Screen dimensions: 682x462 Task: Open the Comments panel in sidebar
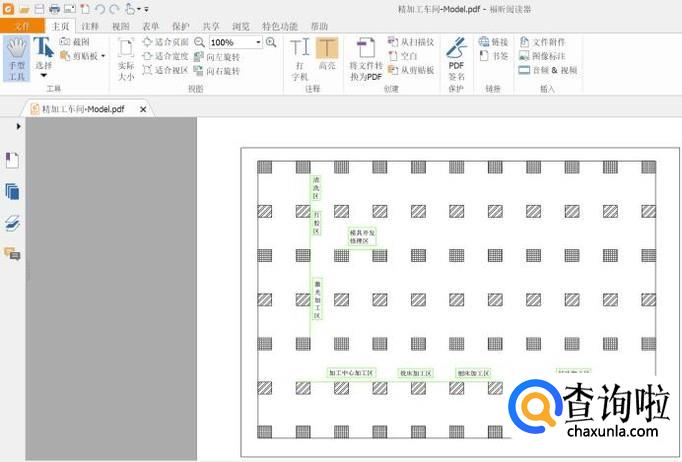click(12, 254)
